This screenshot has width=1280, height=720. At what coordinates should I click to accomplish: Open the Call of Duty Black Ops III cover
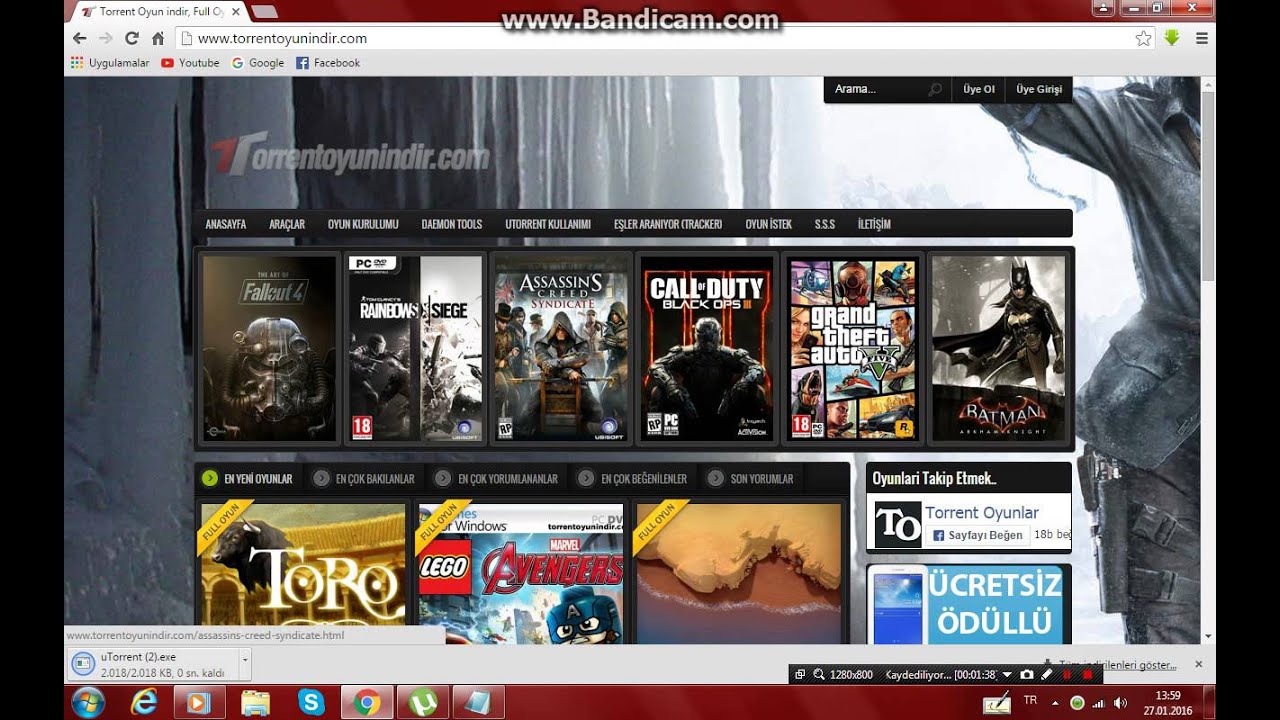707,348
